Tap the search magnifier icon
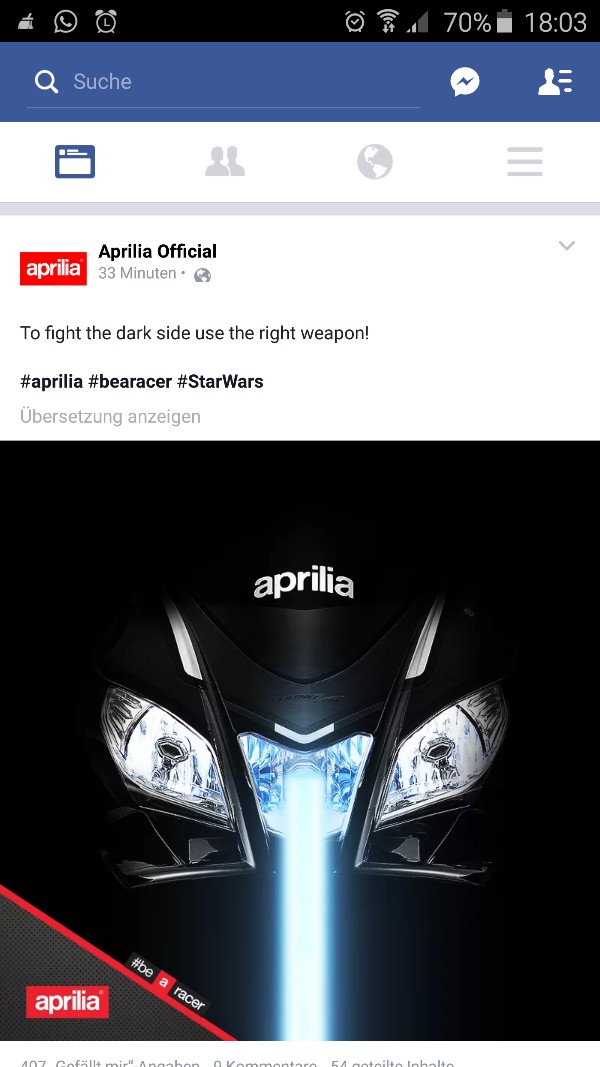Viewport: 600px width, 1067px height. (46, 82)
